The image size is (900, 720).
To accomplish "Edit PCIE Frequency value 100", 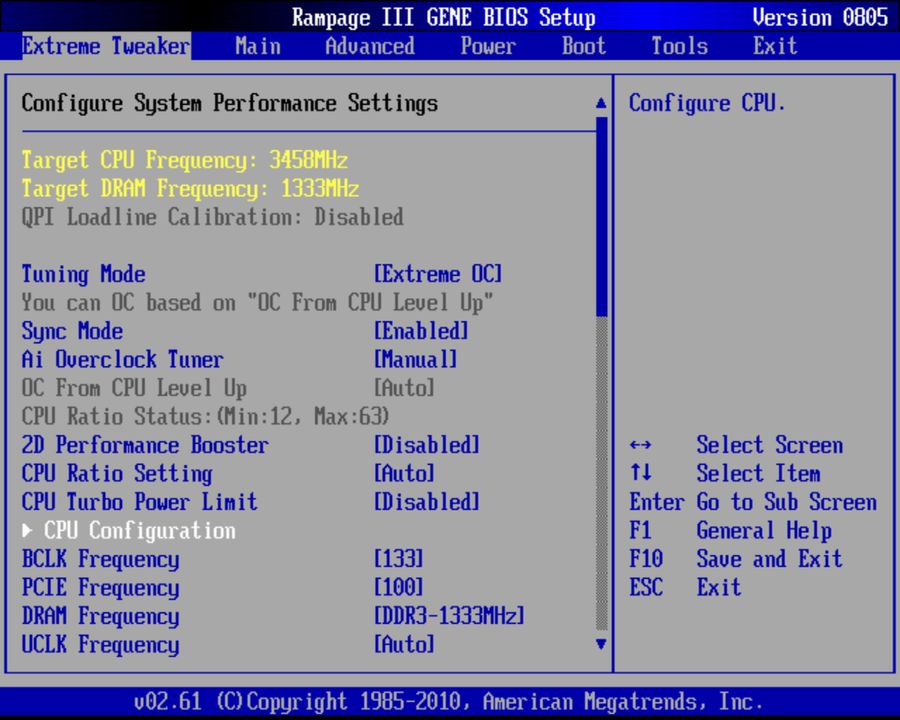I will [398, 587].
